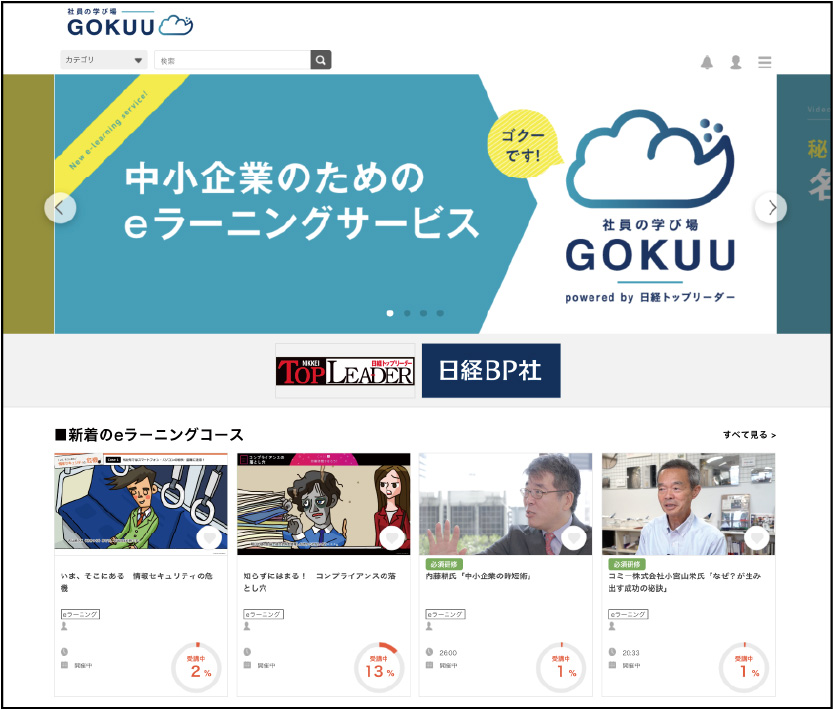Click the clock icon beside 20:33
This screenshot has height=710, width=833.
point(612,652)
